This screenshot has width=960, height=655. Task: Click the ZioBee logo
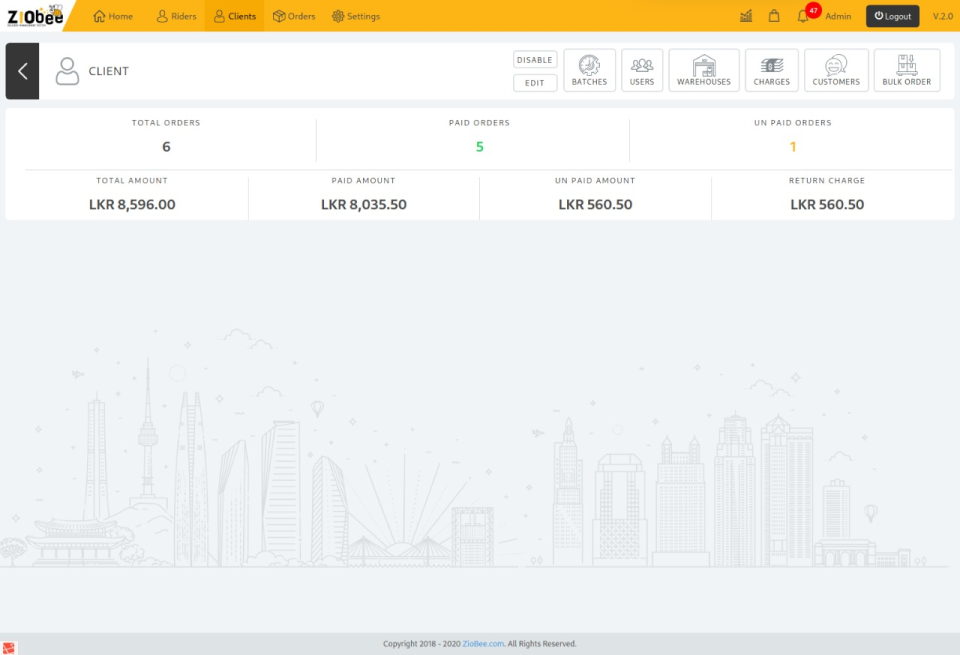(33, 14)
